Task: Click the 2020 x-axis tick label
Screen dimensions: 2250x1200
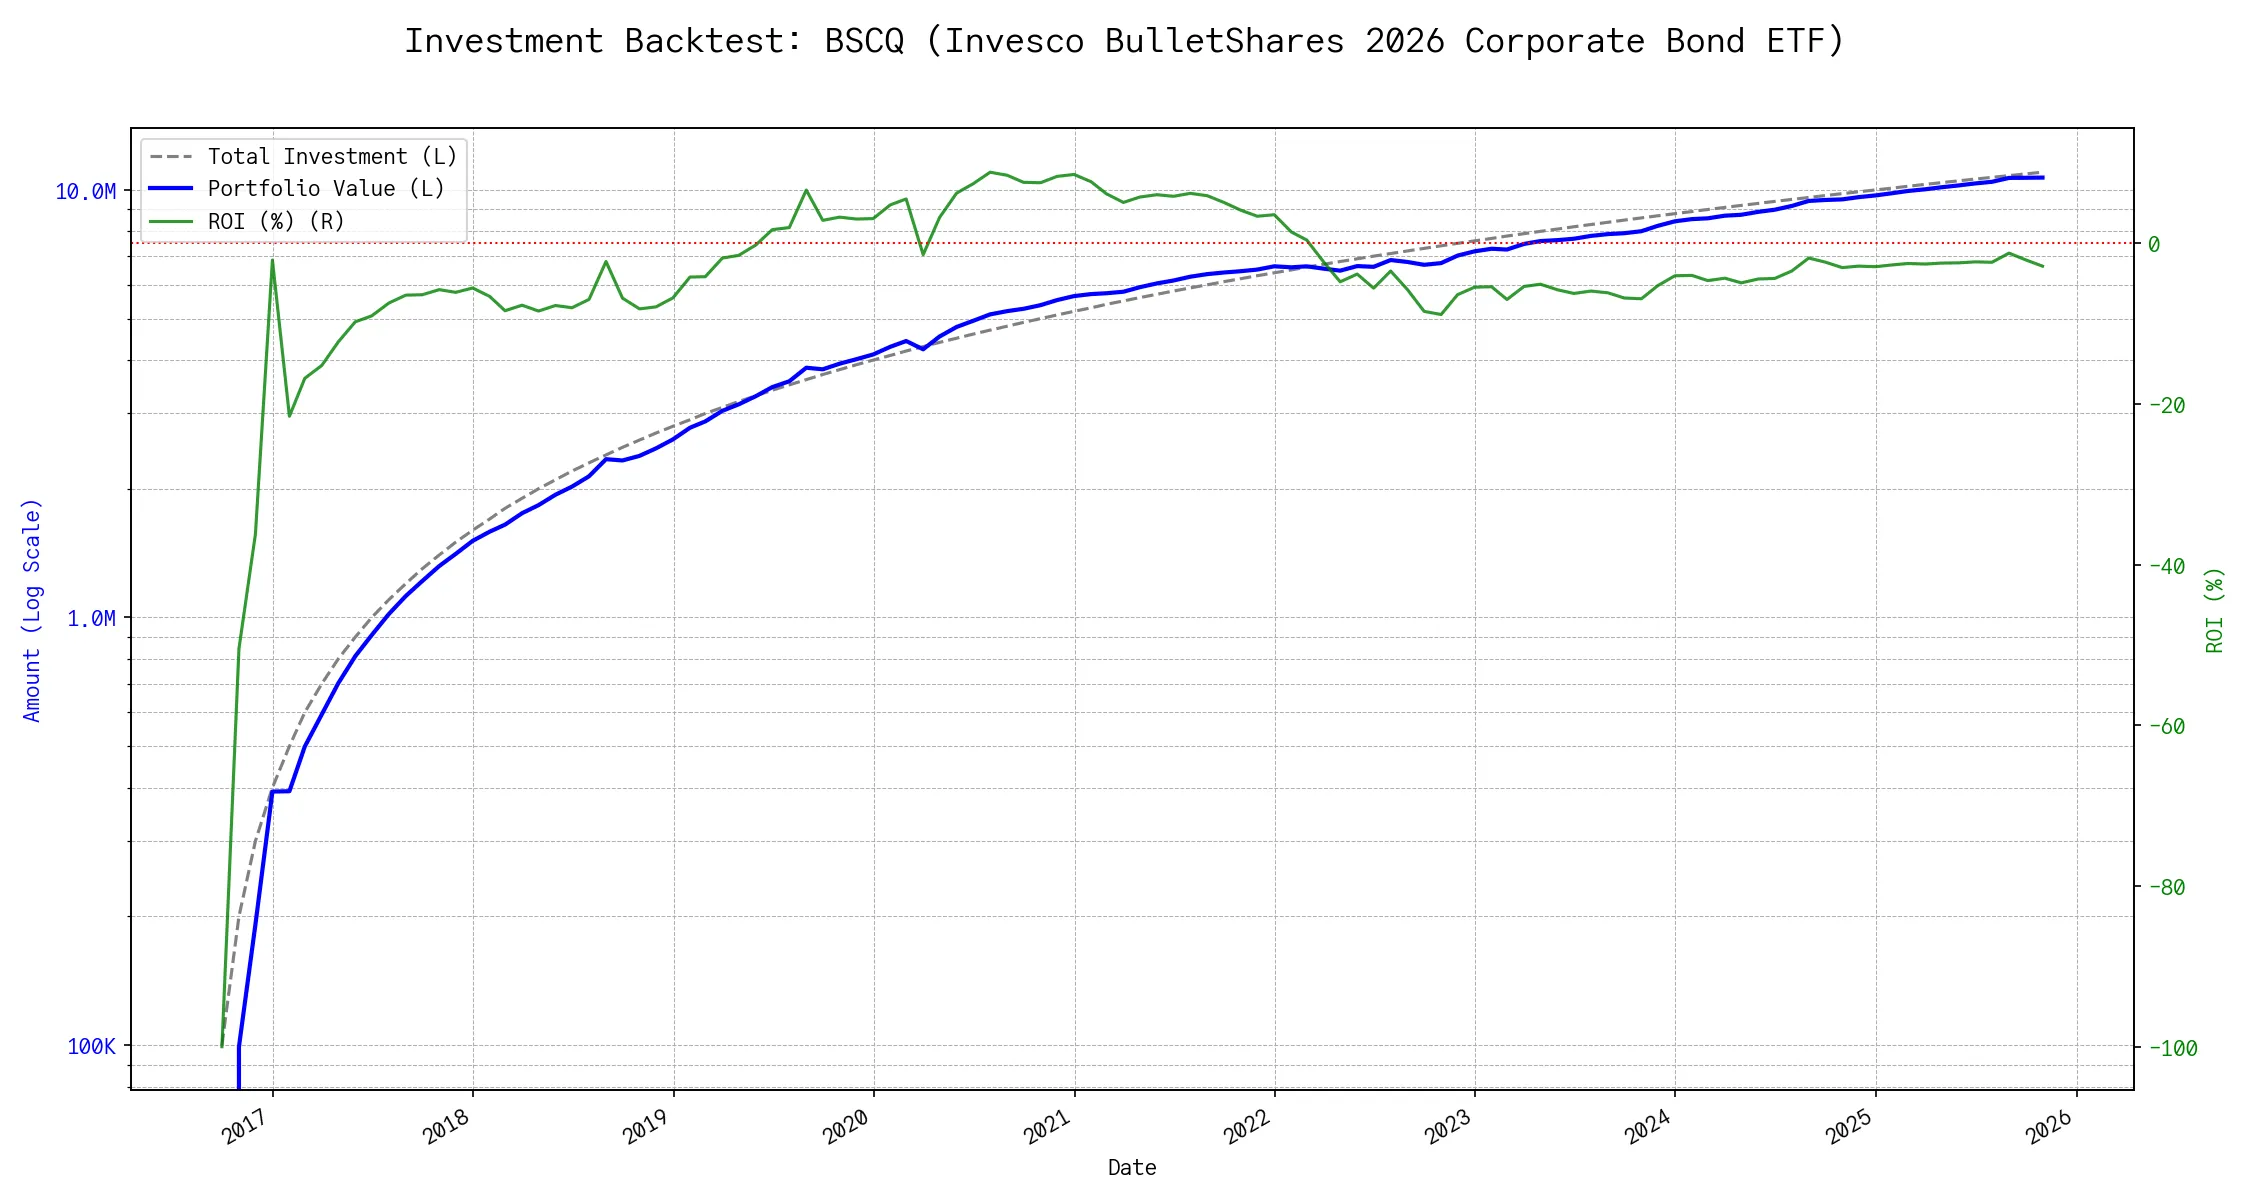Action: pyautogui.click(x=847, y=1127)
